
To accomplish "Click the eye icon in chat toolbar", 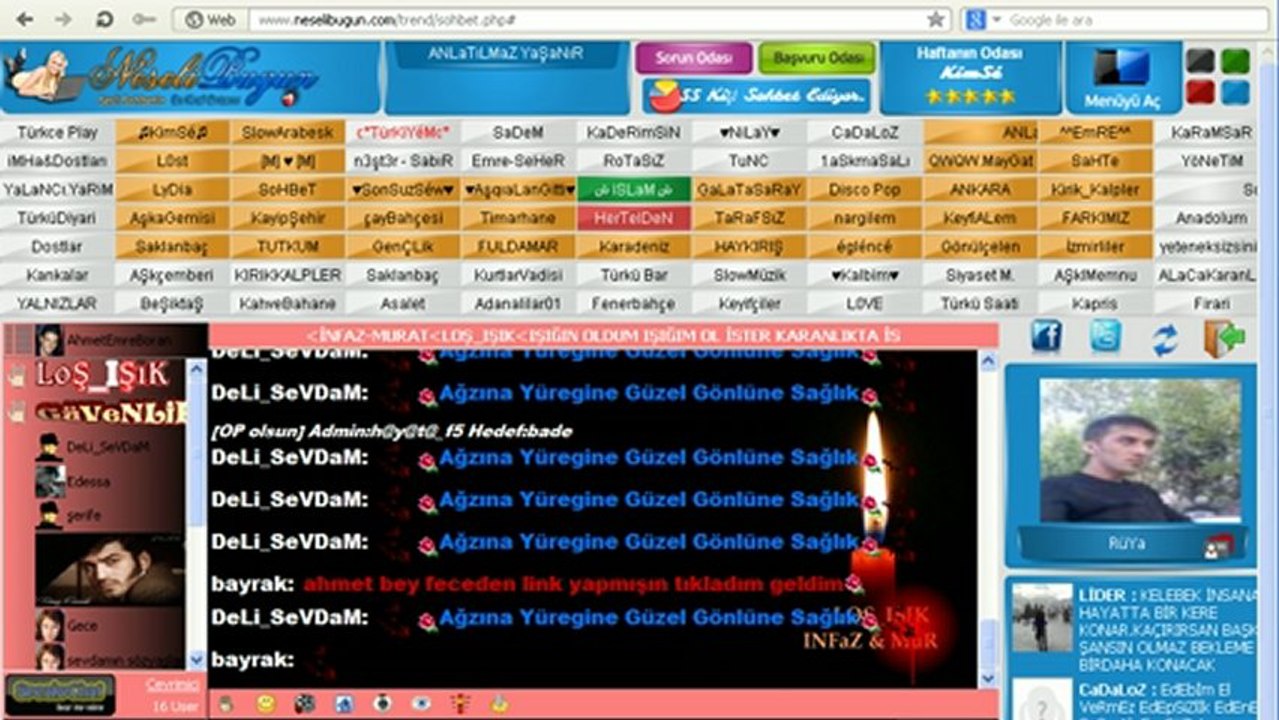I will pos(421,704).
